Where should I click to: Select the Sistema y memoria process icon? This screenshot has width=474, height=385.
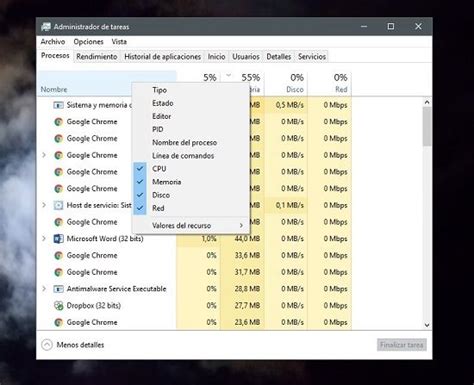point(58,105)
